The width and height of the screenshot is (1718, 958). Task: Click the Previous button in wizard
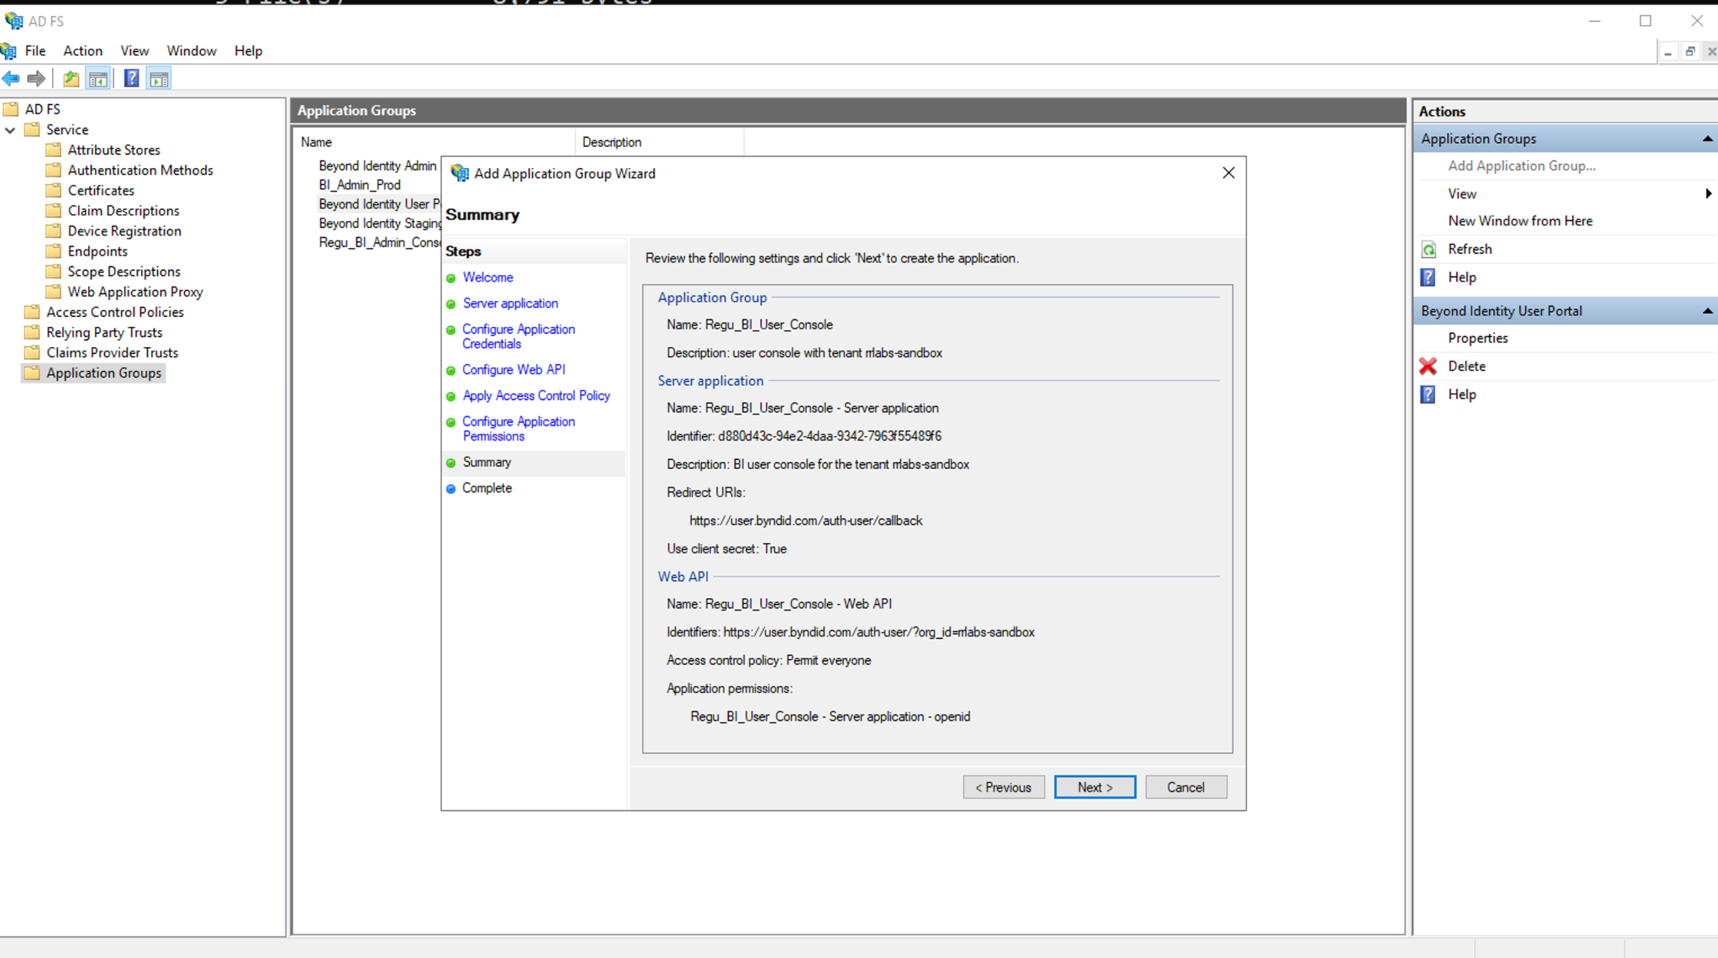click(x=1003, y=787)
